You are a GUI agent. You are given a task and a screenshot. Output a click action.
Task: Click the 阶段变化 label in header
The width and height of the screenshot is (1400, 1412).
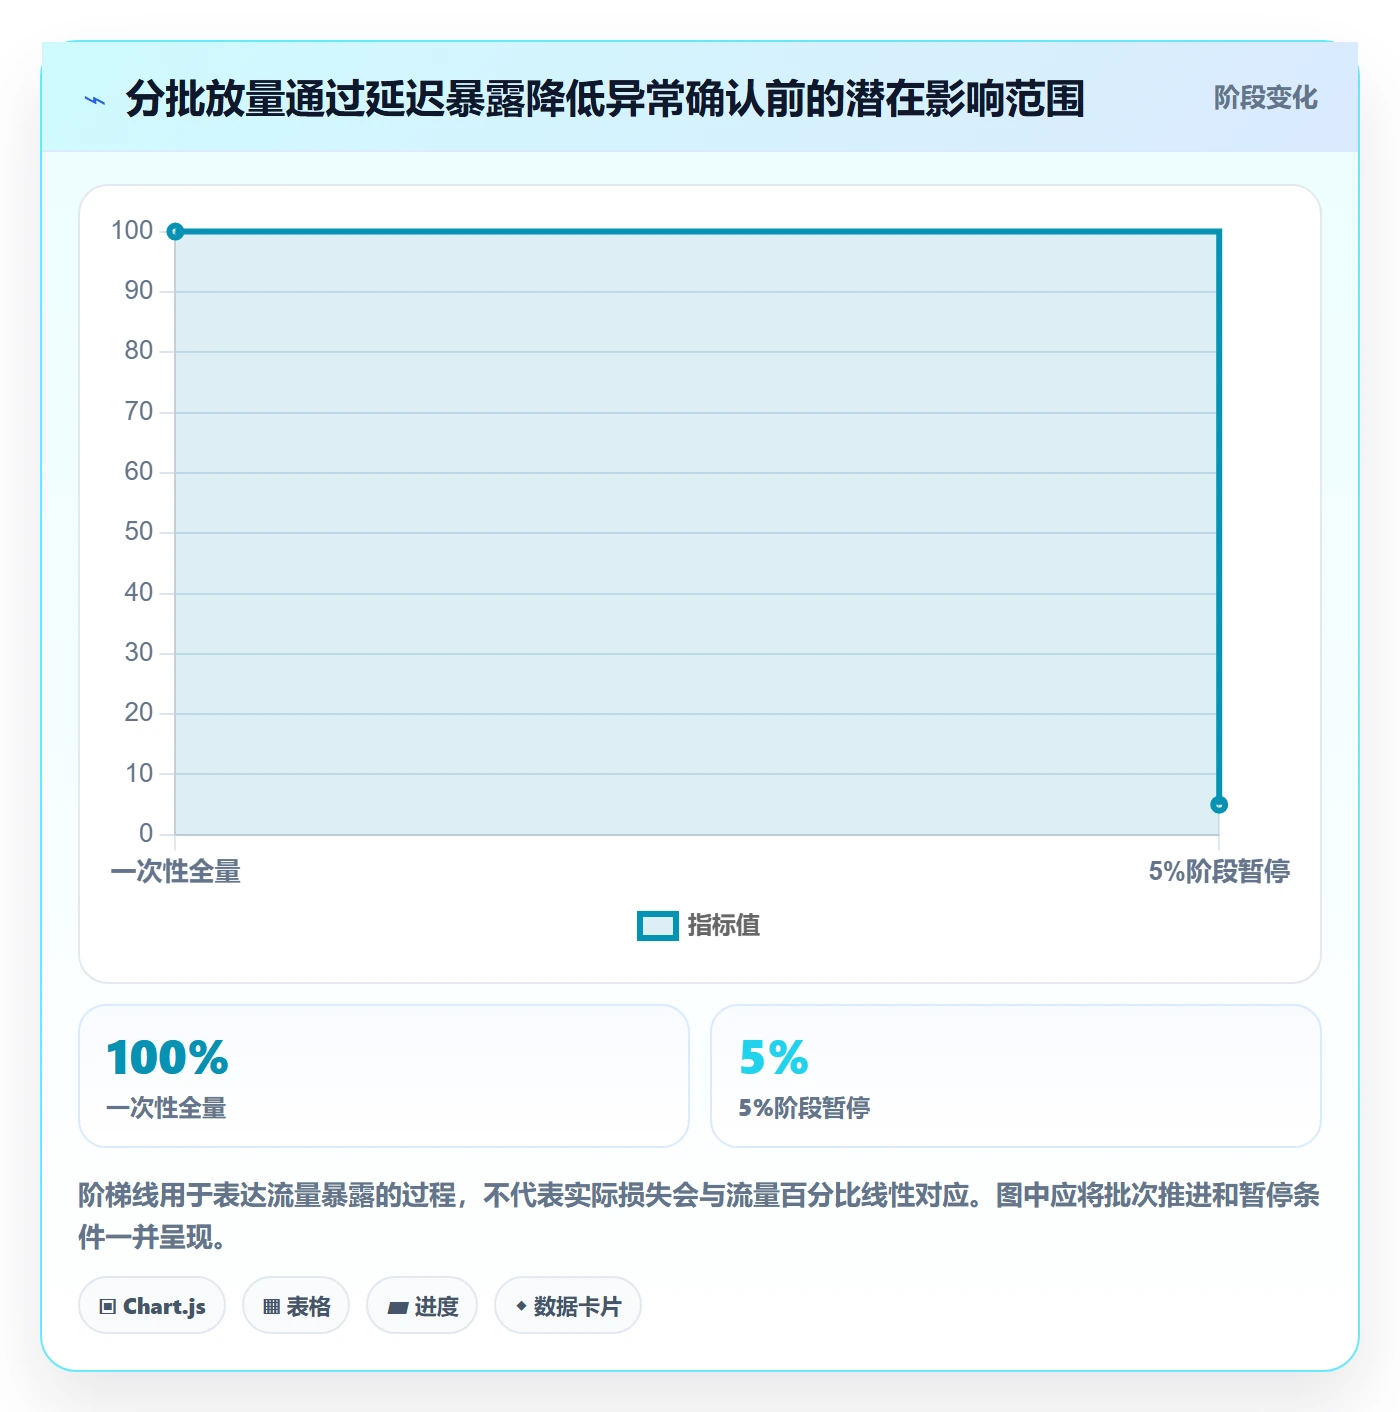(x=1265, y=98)
